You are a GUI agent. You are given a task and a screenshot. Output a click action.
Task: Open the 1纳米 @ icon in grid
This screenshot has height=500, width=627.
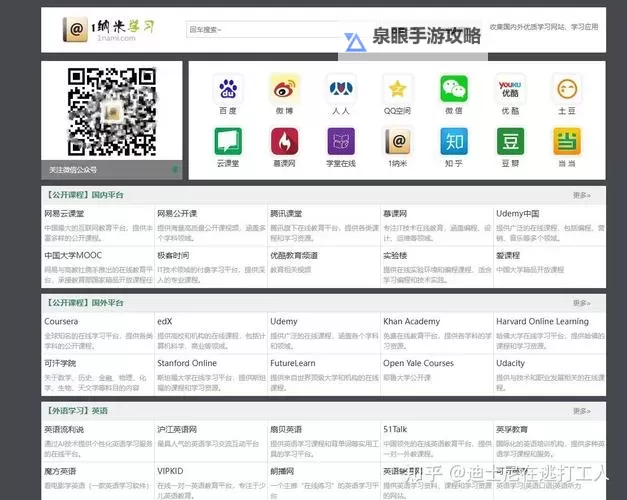tap(397, 141)
